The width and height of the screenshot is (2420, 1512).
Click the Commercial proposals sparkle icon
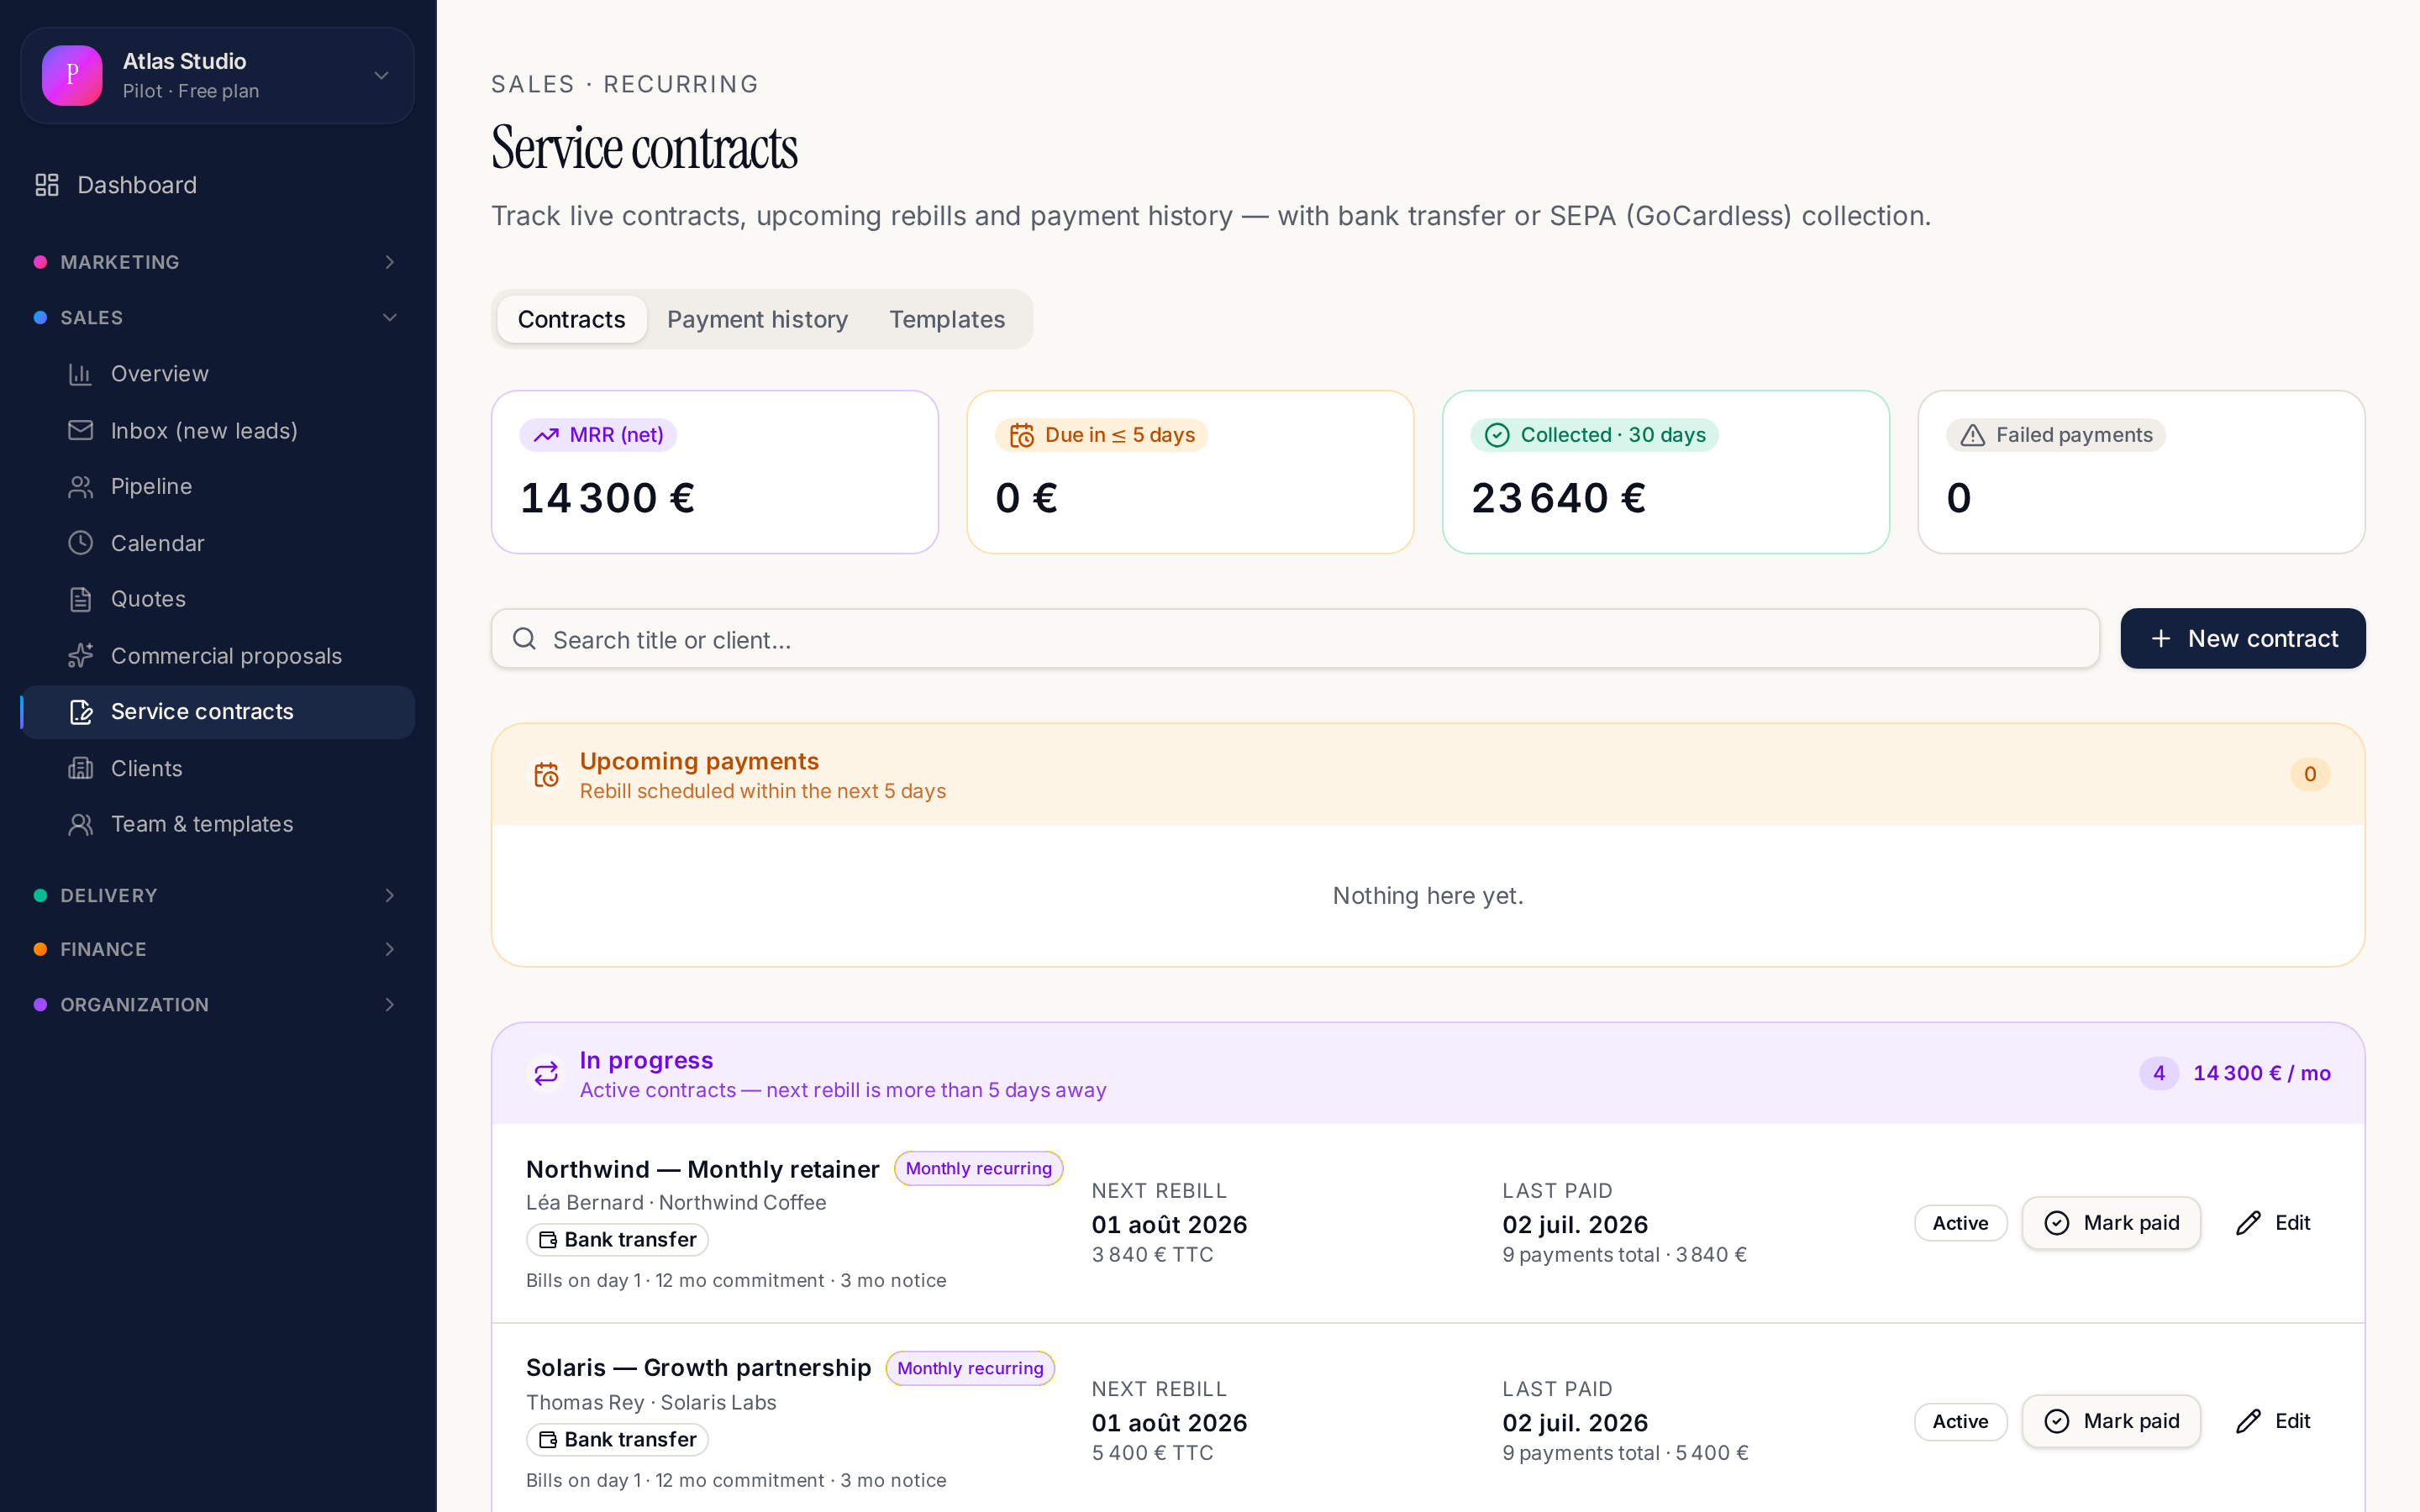pos(80,656)
